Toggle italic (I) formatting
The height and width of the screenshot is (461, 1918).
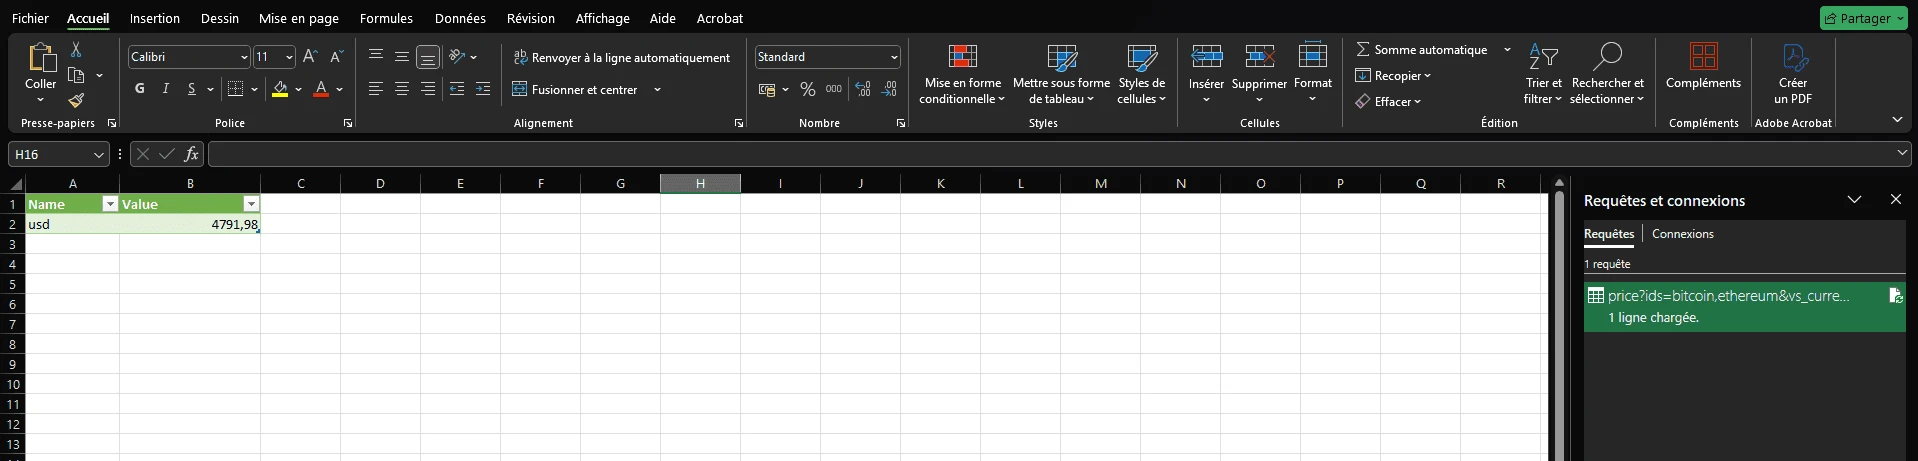pos(166,89)
